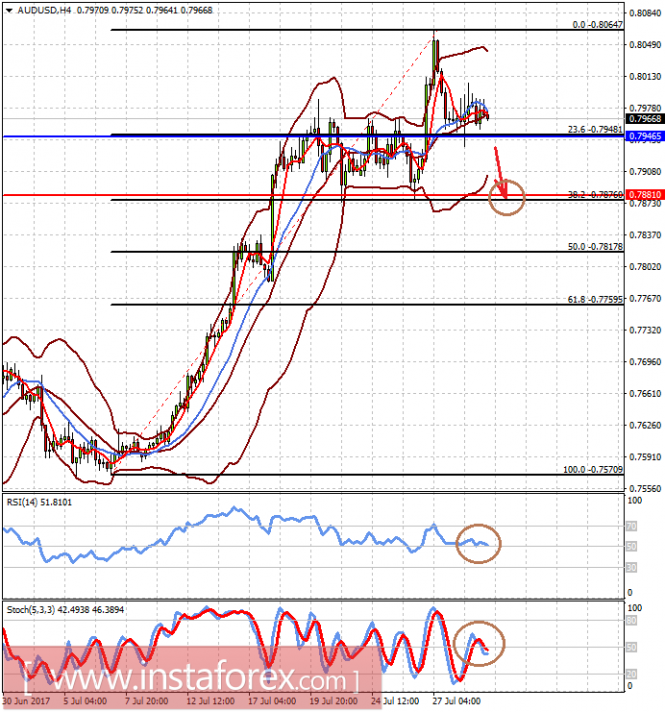The height and width of the screenshot is (712, 665).
Task: Select the 38.2 Fibonacci level label
Action: 593,194
